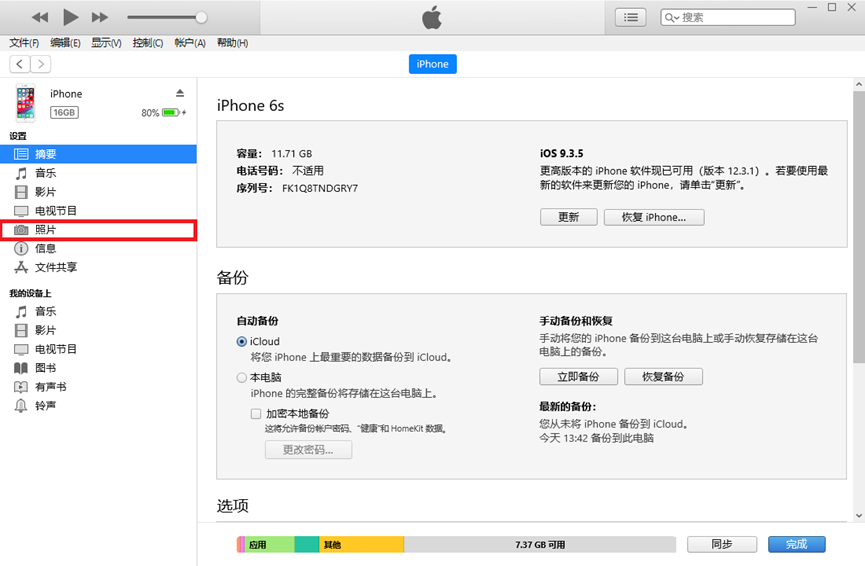This screenshot has width=865, height=566.
Task: Click the Update (更新) button
Action: (568, 217)
